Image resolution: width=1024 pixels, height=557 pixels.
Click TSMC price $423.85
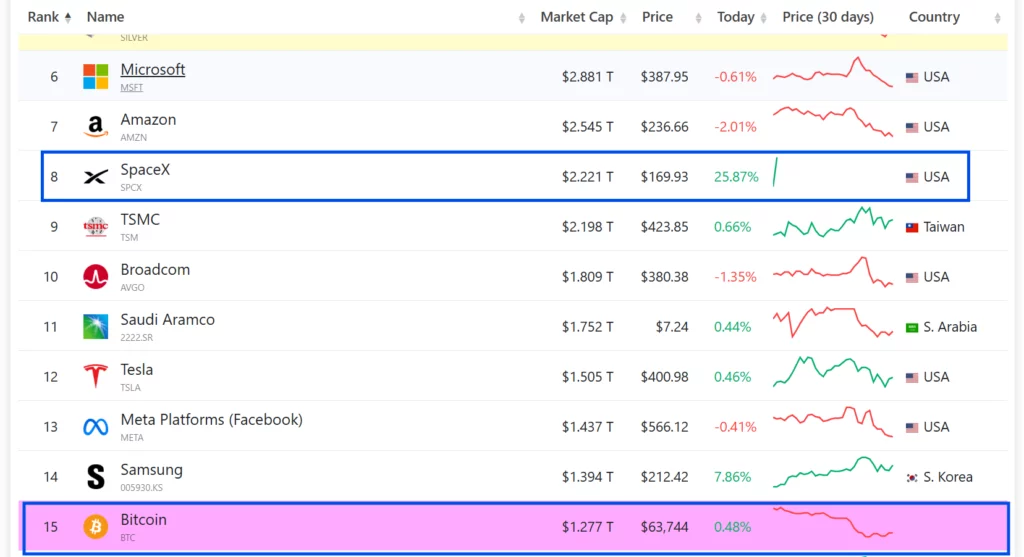664,227
